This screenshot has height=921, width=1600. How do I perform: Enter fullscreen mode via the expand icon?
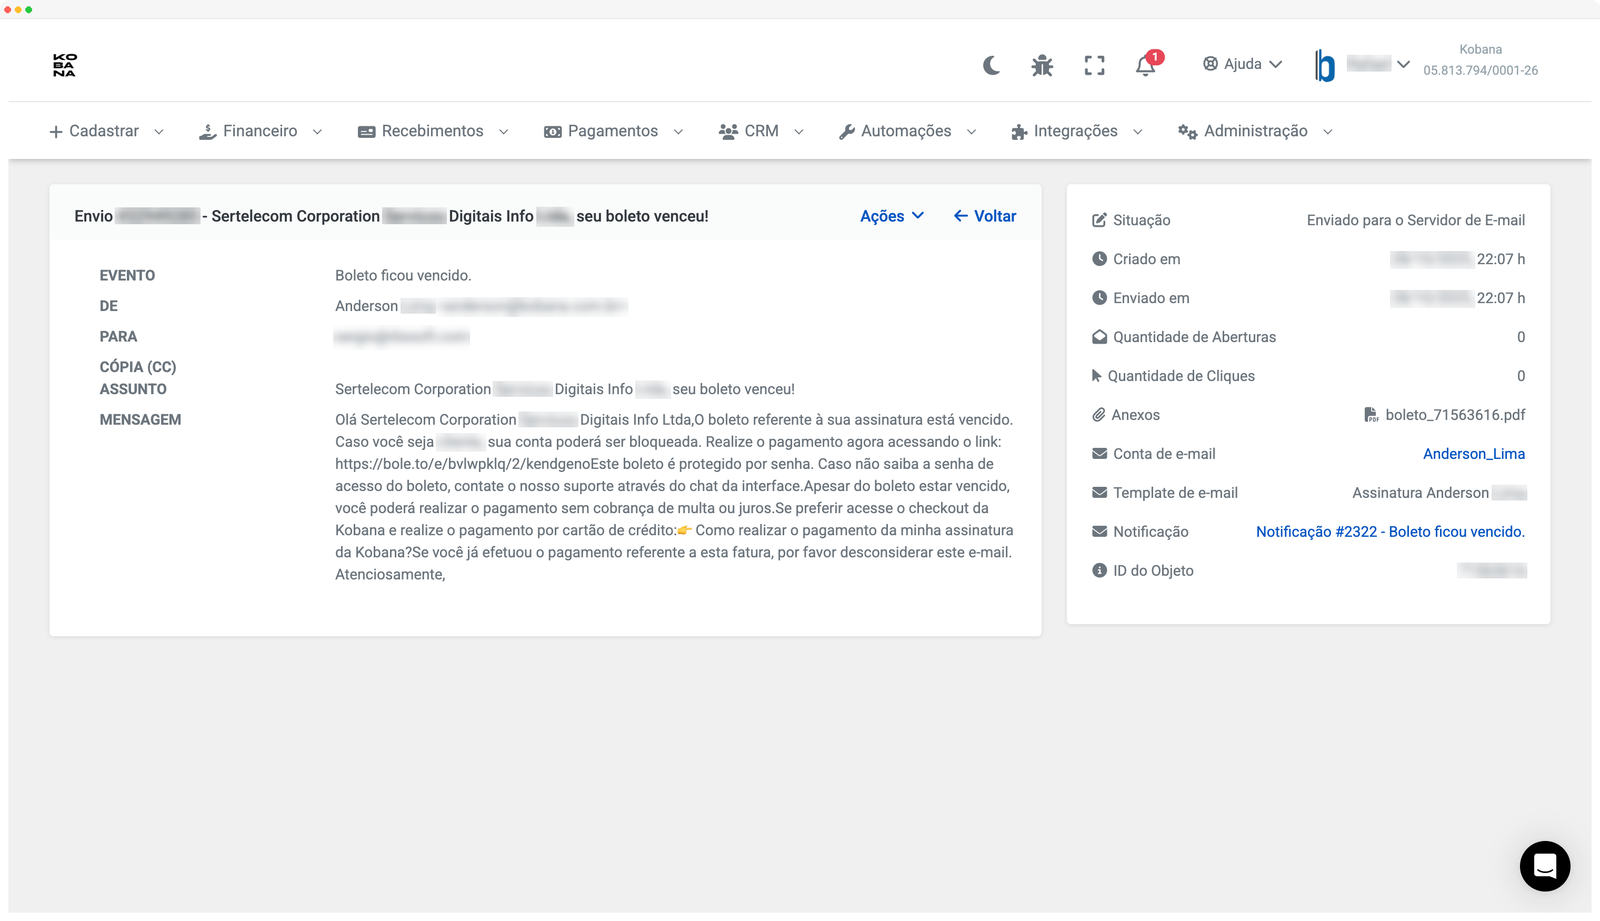click(1094, 64)
